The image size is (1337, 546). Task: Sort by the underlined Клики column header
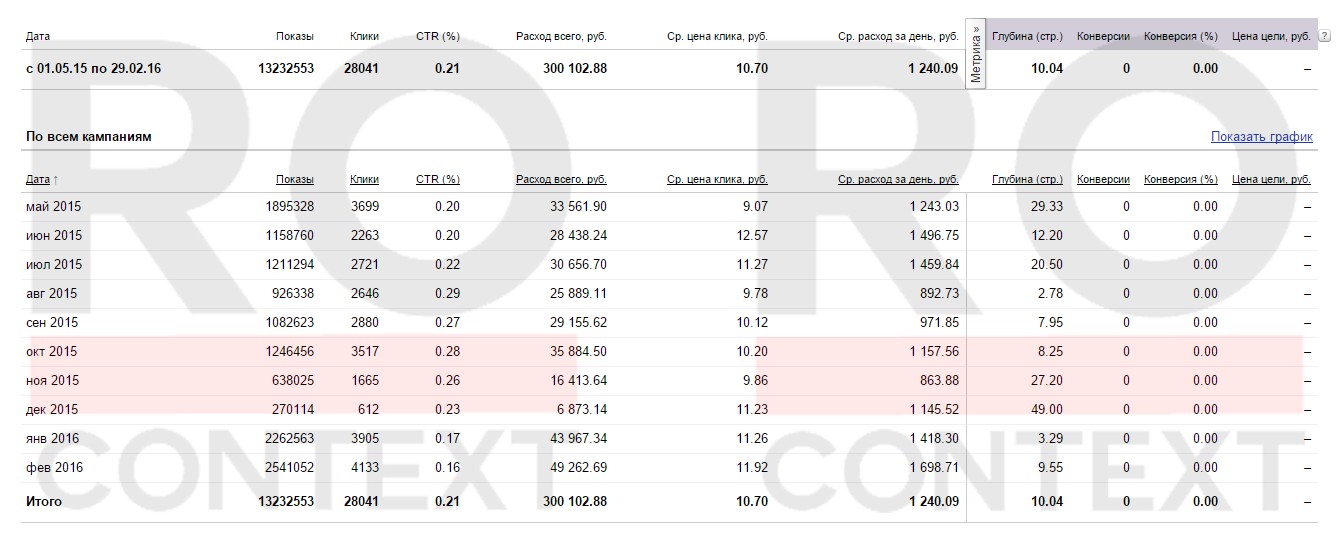click(x=364, y=180)
